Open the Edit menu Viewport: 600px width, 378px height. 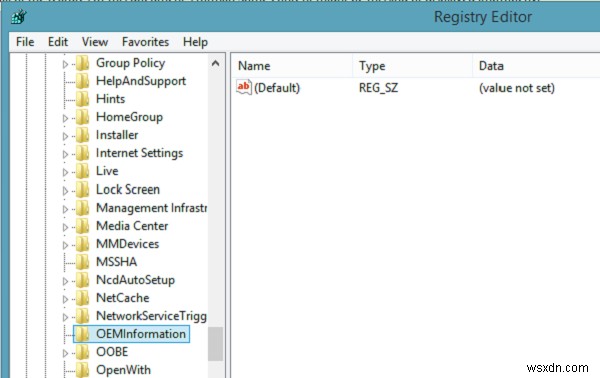click(58, 42)
